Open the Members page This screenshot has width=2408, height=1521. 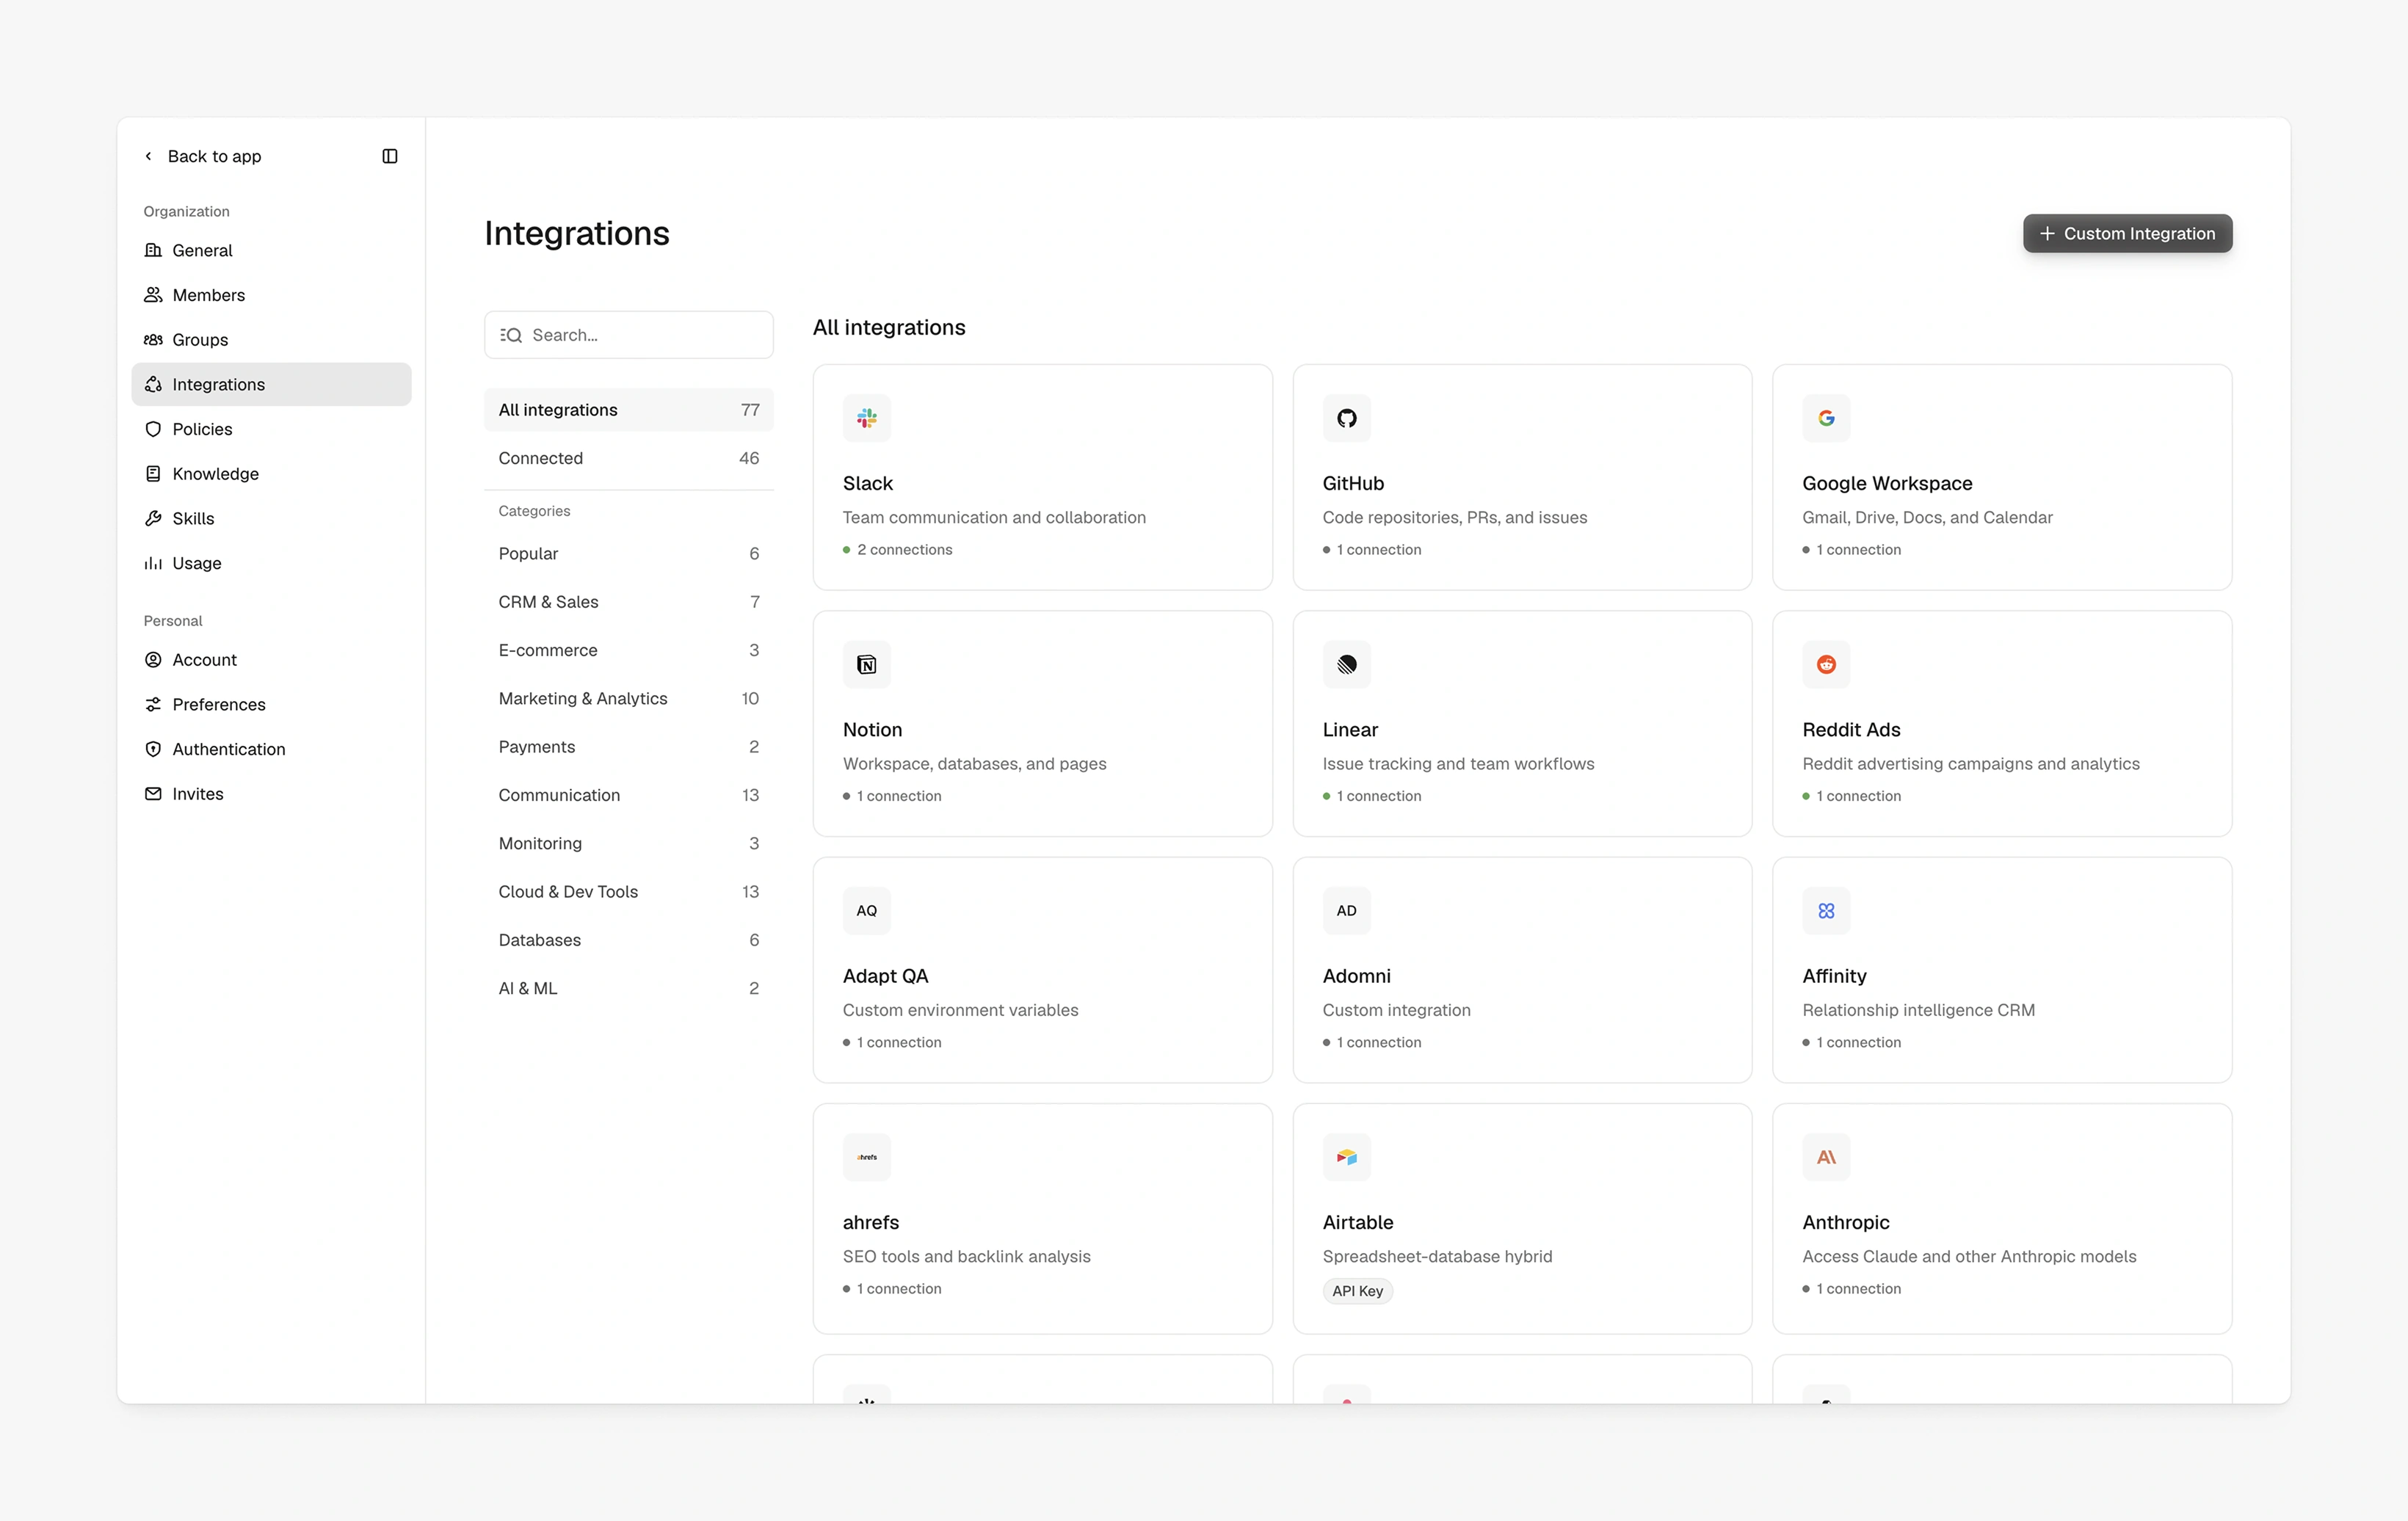coord(271,295)
